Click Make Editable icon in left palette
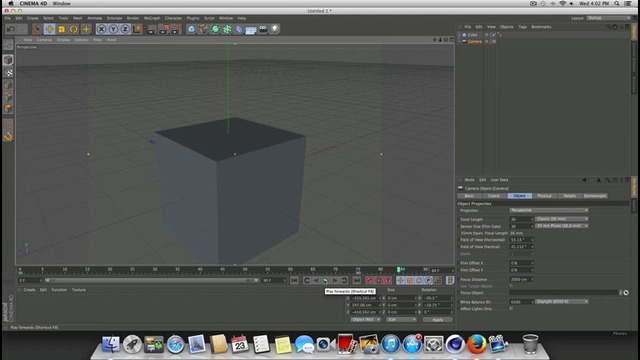 pos(8,45)
